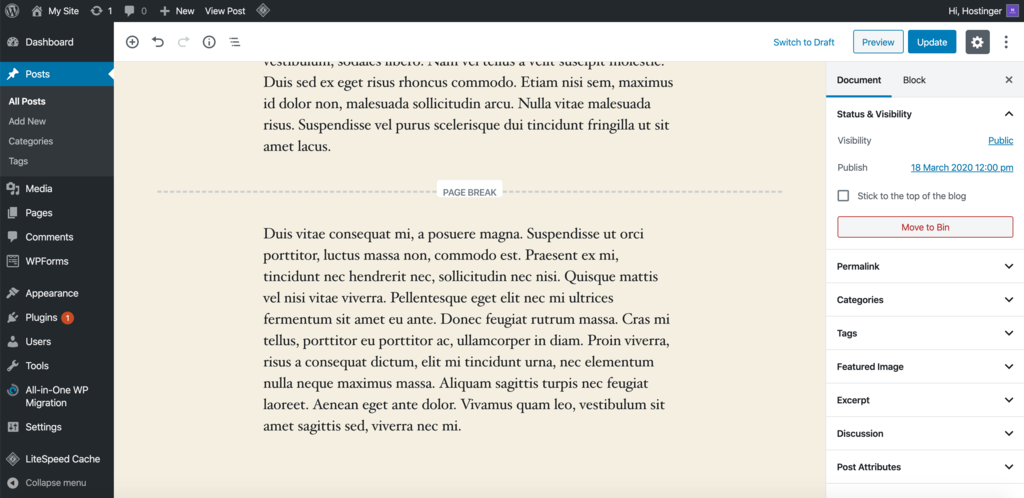Open Add New under Posts

(x=27, y=121)
